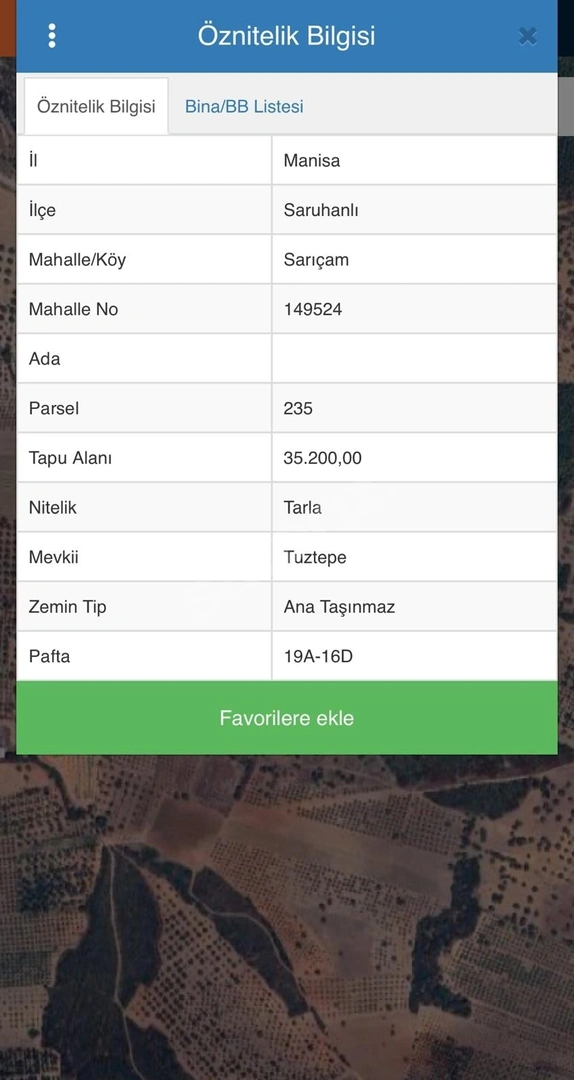Click the dialog title Öznitelik Bilgisi
Viewport: 574px width, 1080px height.
click(x=287, y=36)
